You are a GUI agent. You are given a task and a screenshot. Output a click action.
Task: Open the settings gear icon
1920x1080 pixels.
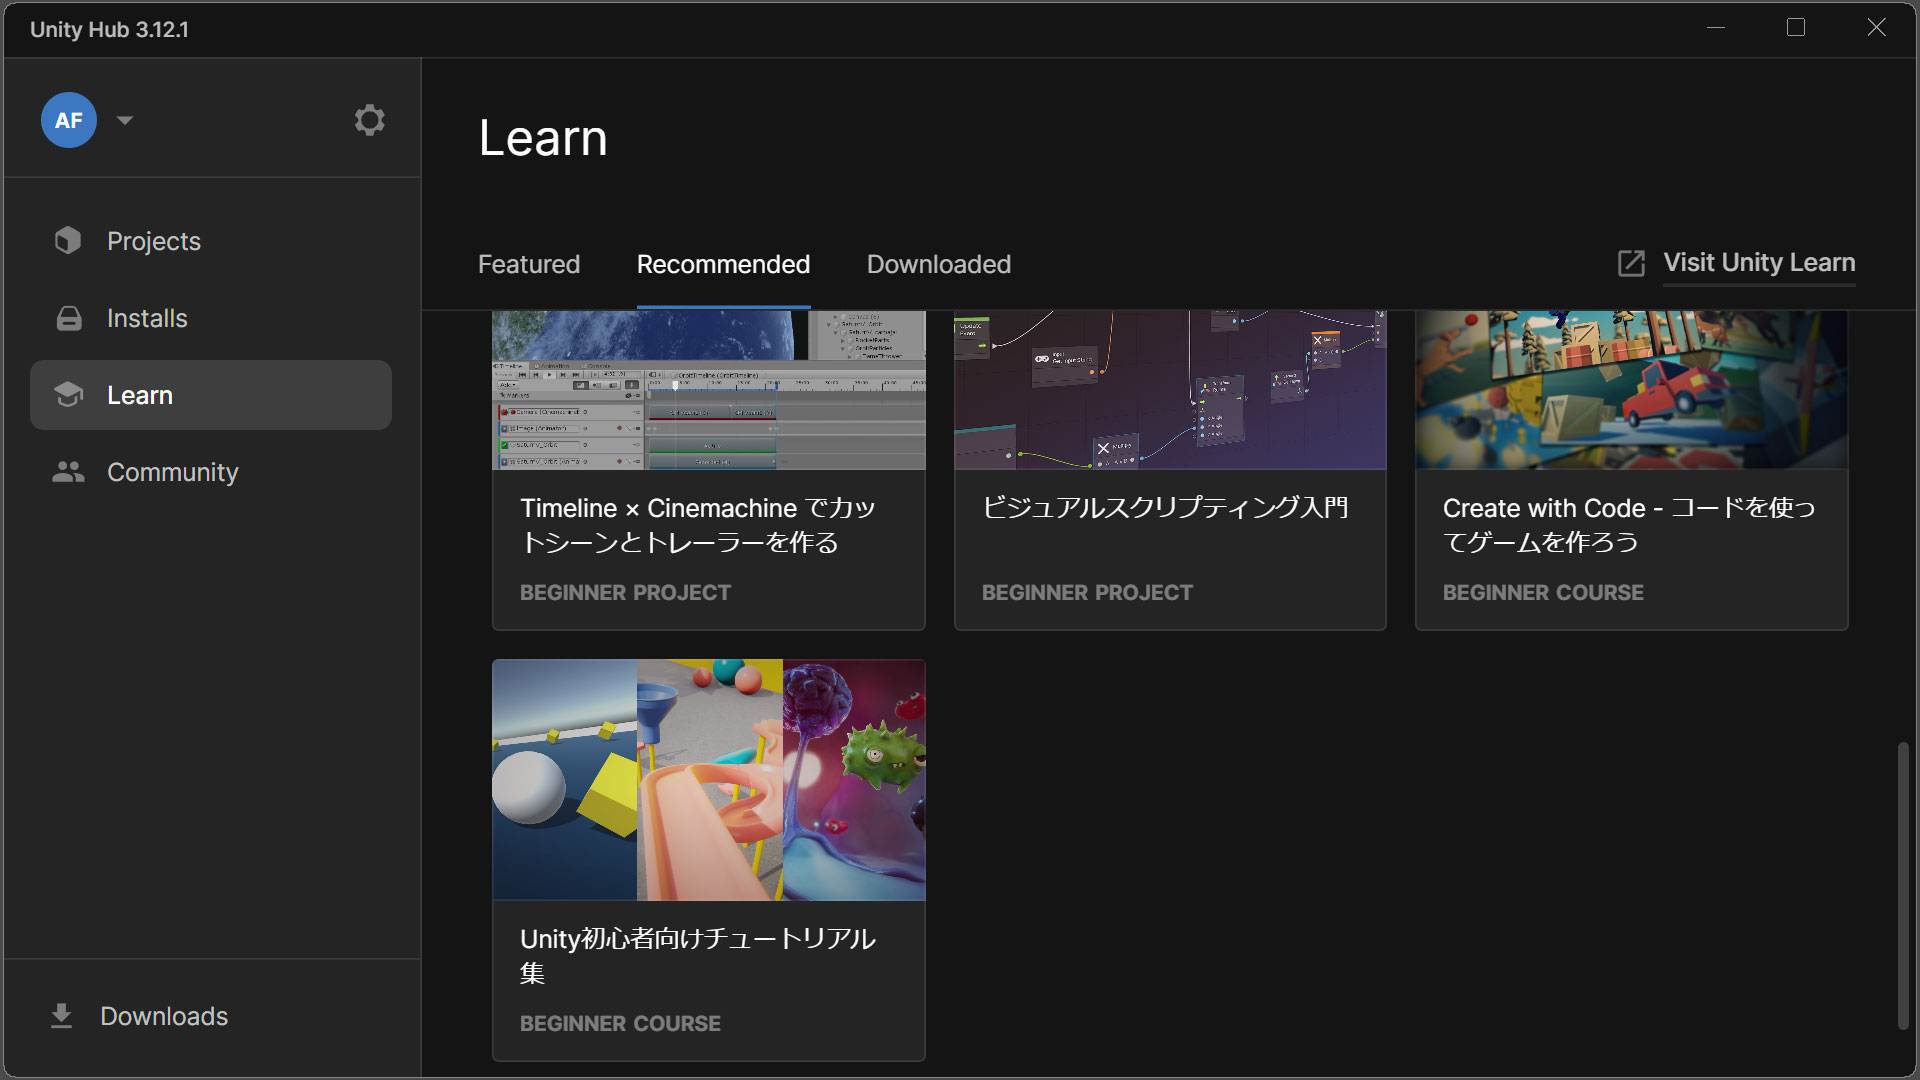(x=369, y=120)
